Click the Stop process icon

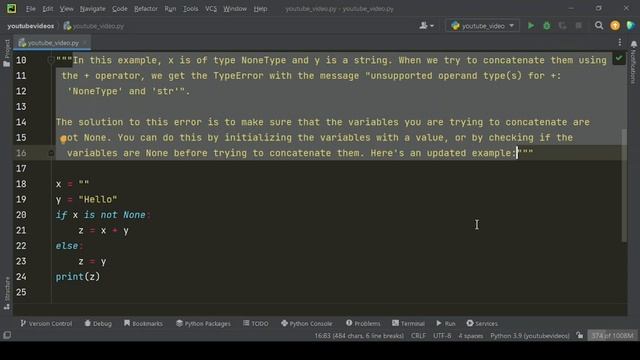(578, 26)
